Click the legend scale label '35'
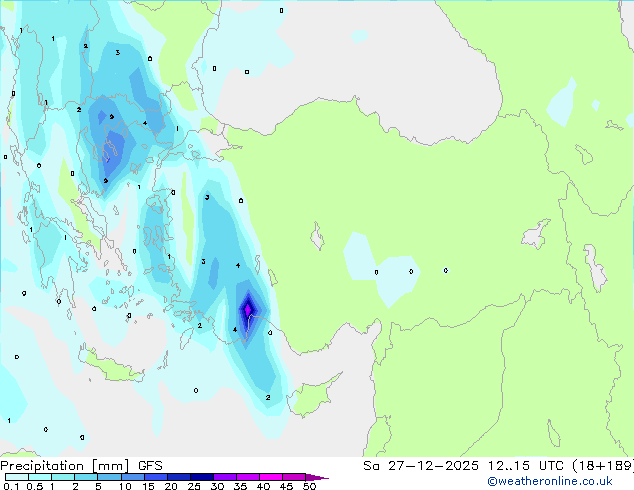 [x=240, y=486]
